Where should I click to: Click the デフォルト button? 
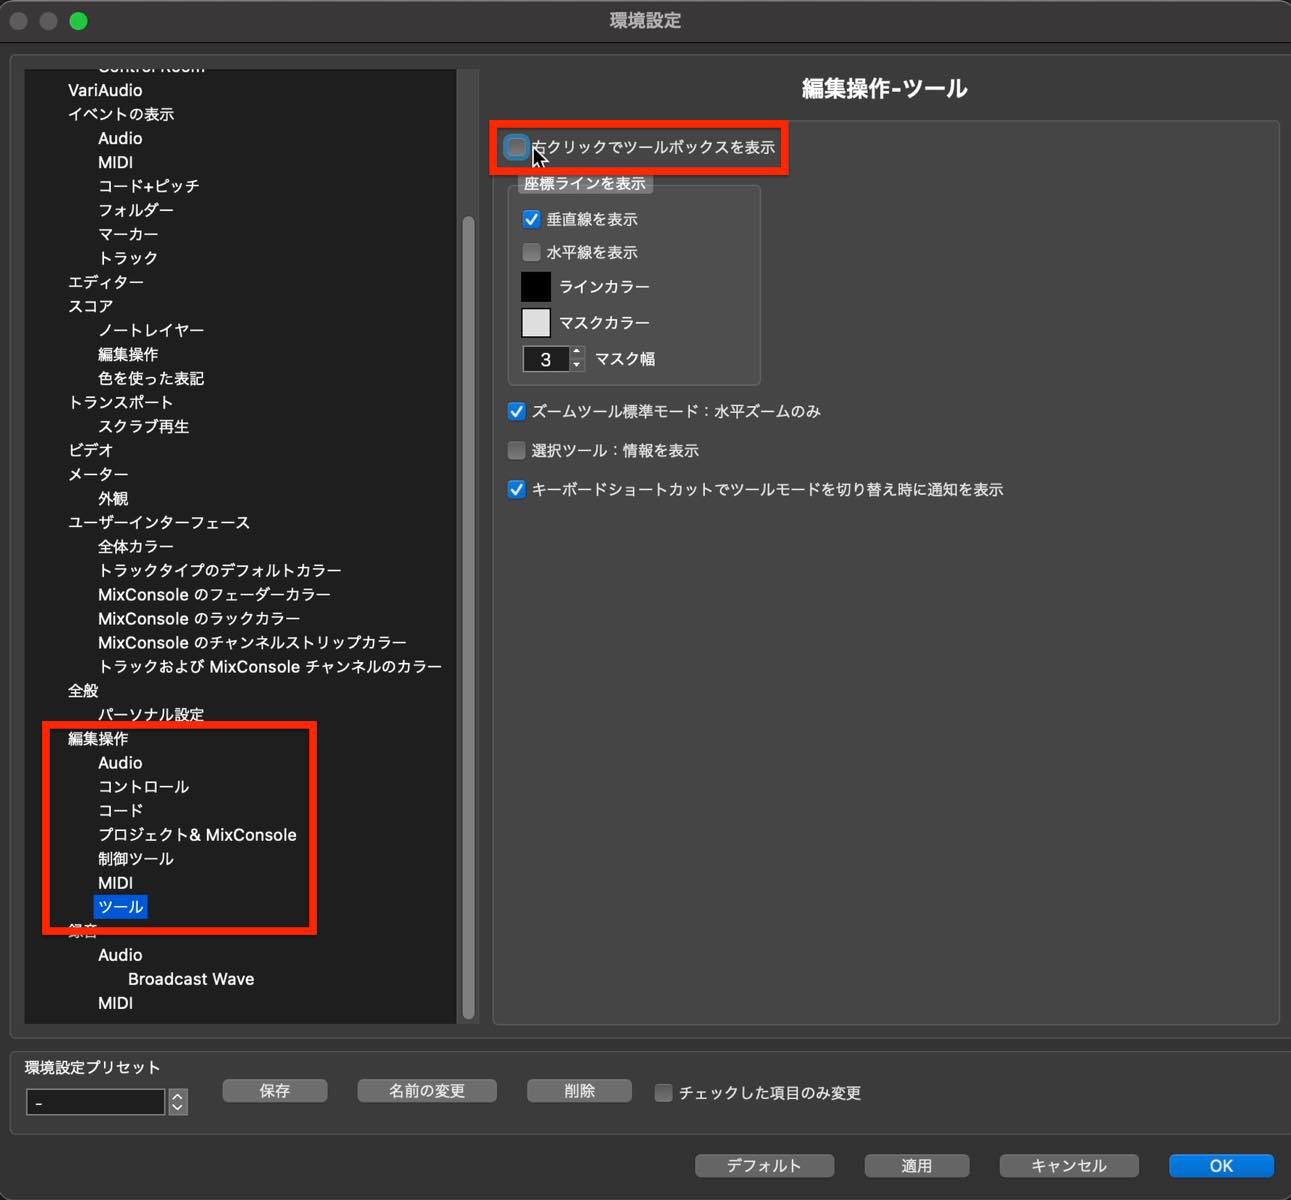[x=764, y=1166]
